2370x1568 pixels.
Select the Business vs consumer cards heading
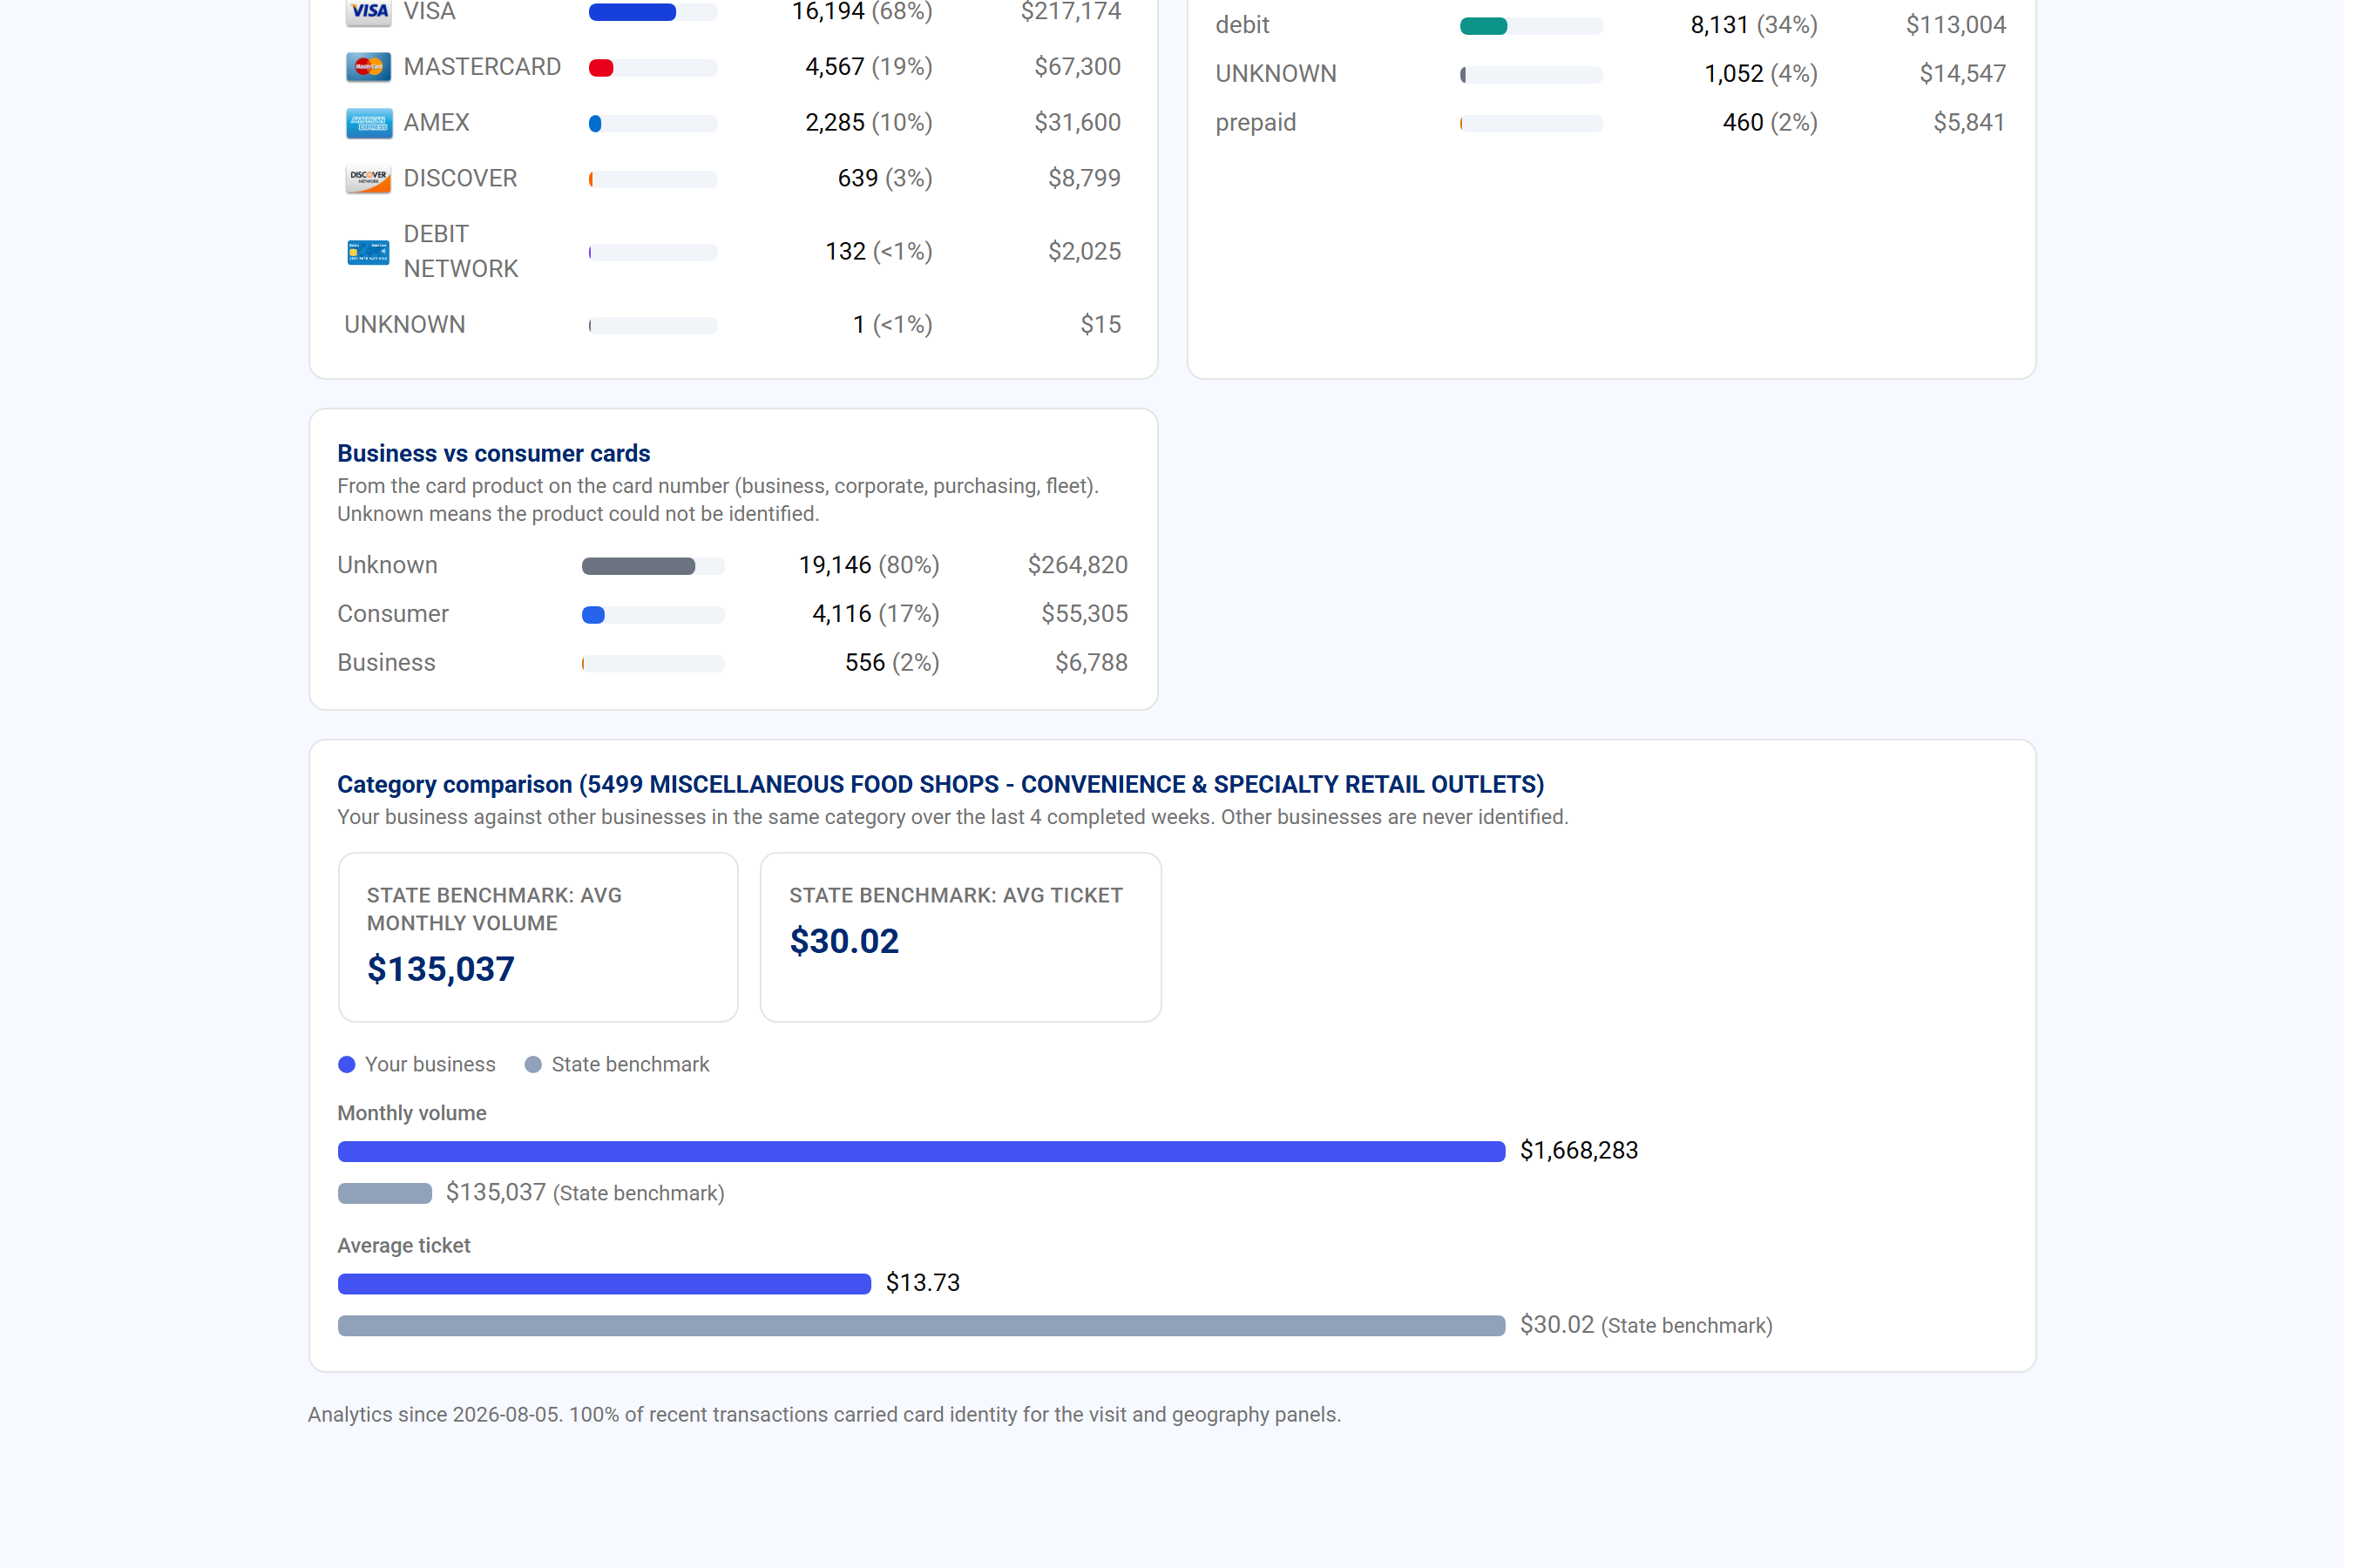point(494,454)
